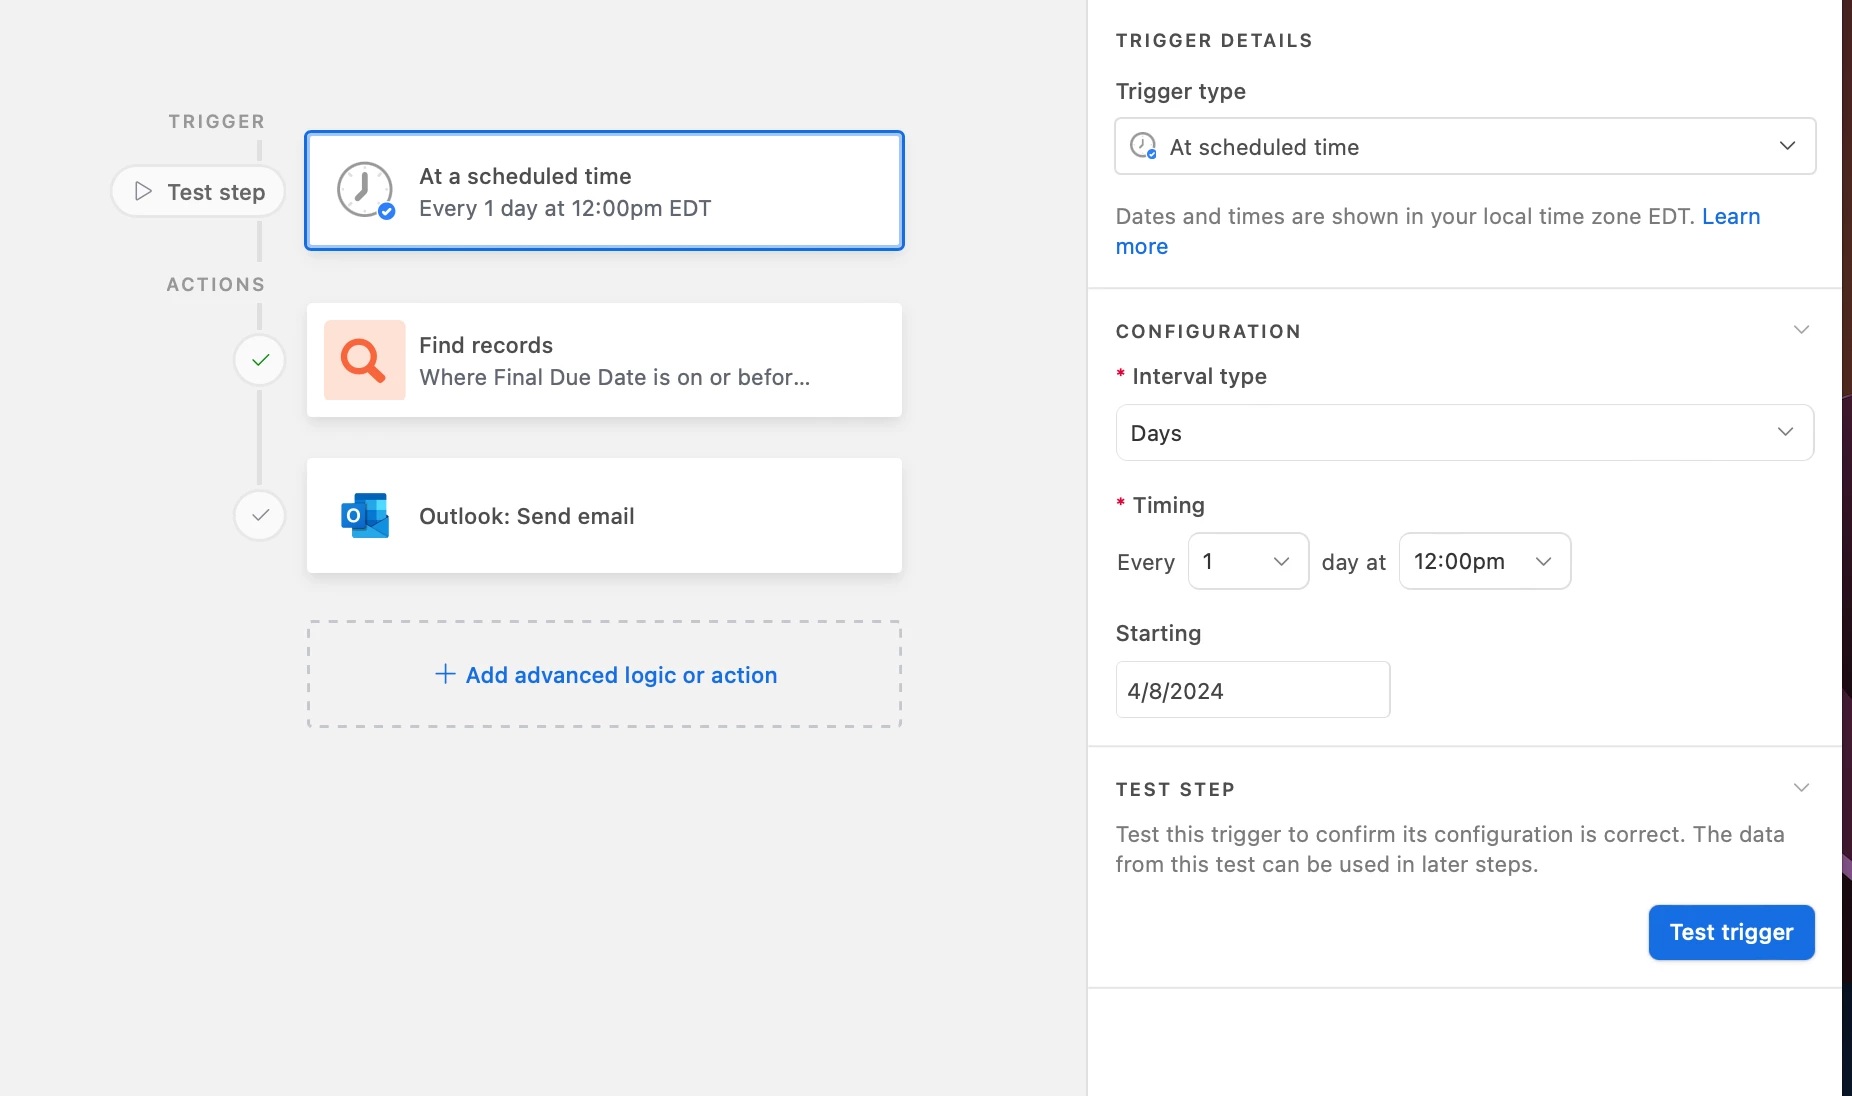Image resolution: width=1852 pixels, height=1096 pixels.
Task: Click the Test step button
Action: coord(199,191)
